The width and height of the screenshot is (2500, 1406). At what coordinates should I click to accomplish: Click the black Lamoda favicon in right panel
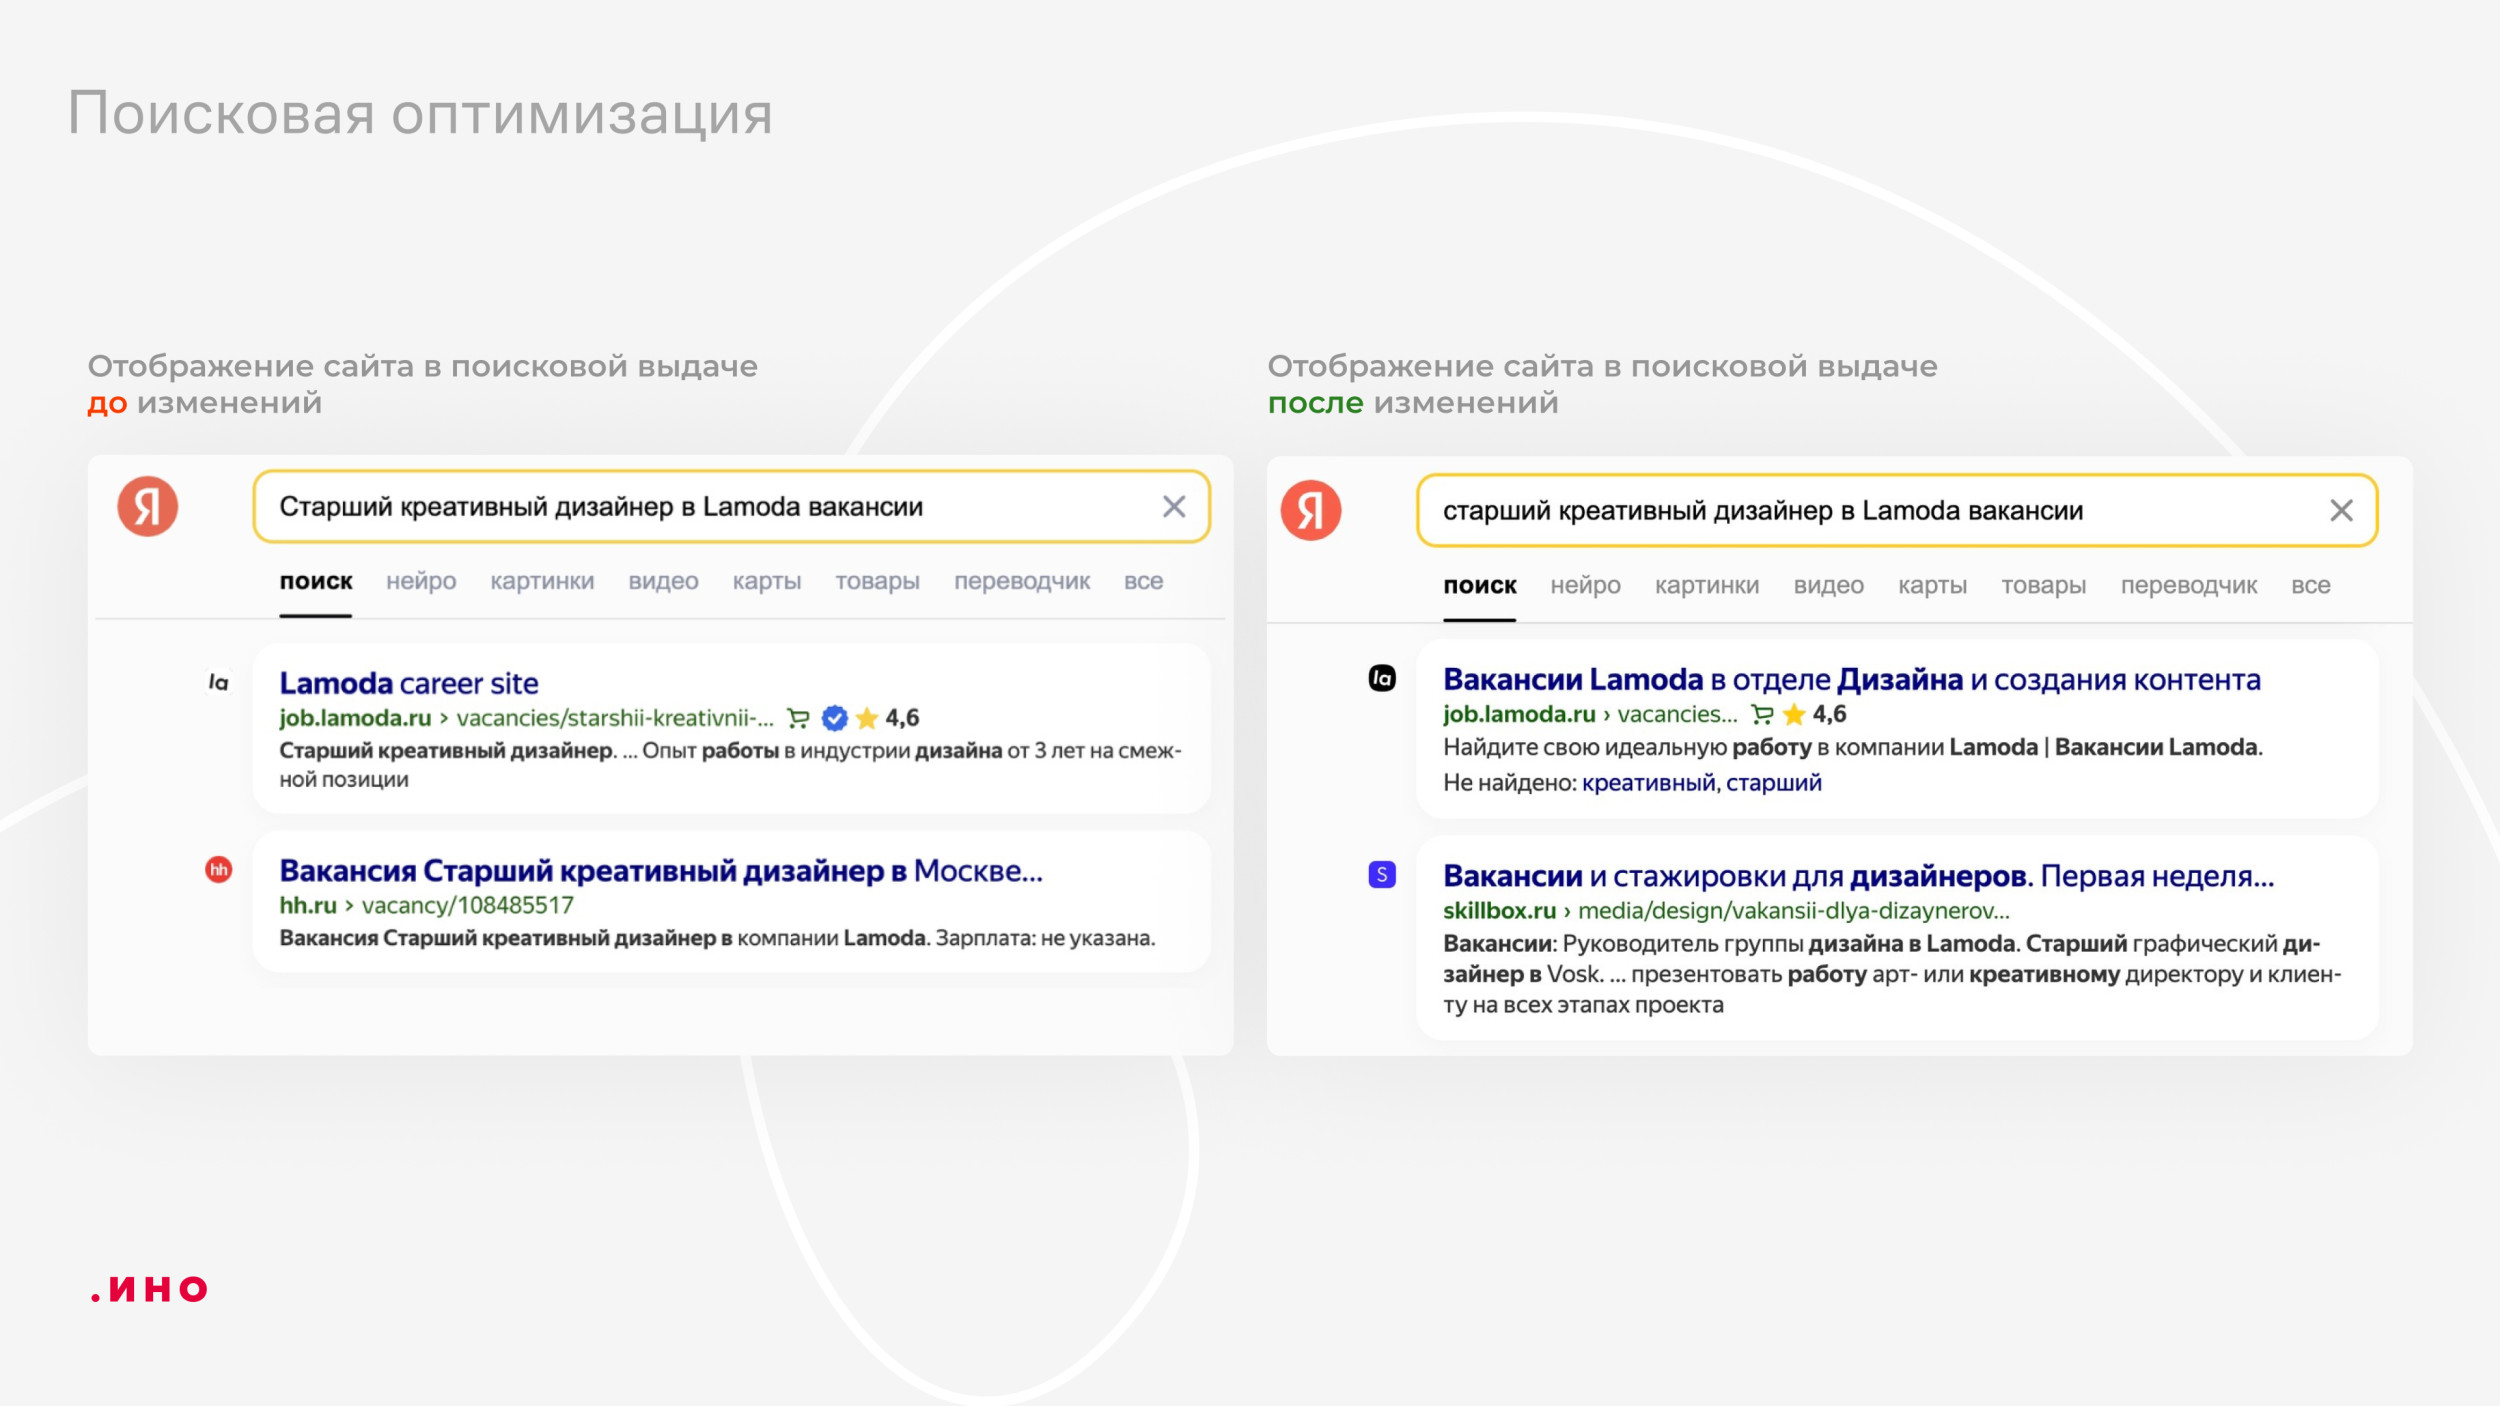point(1381,678)
